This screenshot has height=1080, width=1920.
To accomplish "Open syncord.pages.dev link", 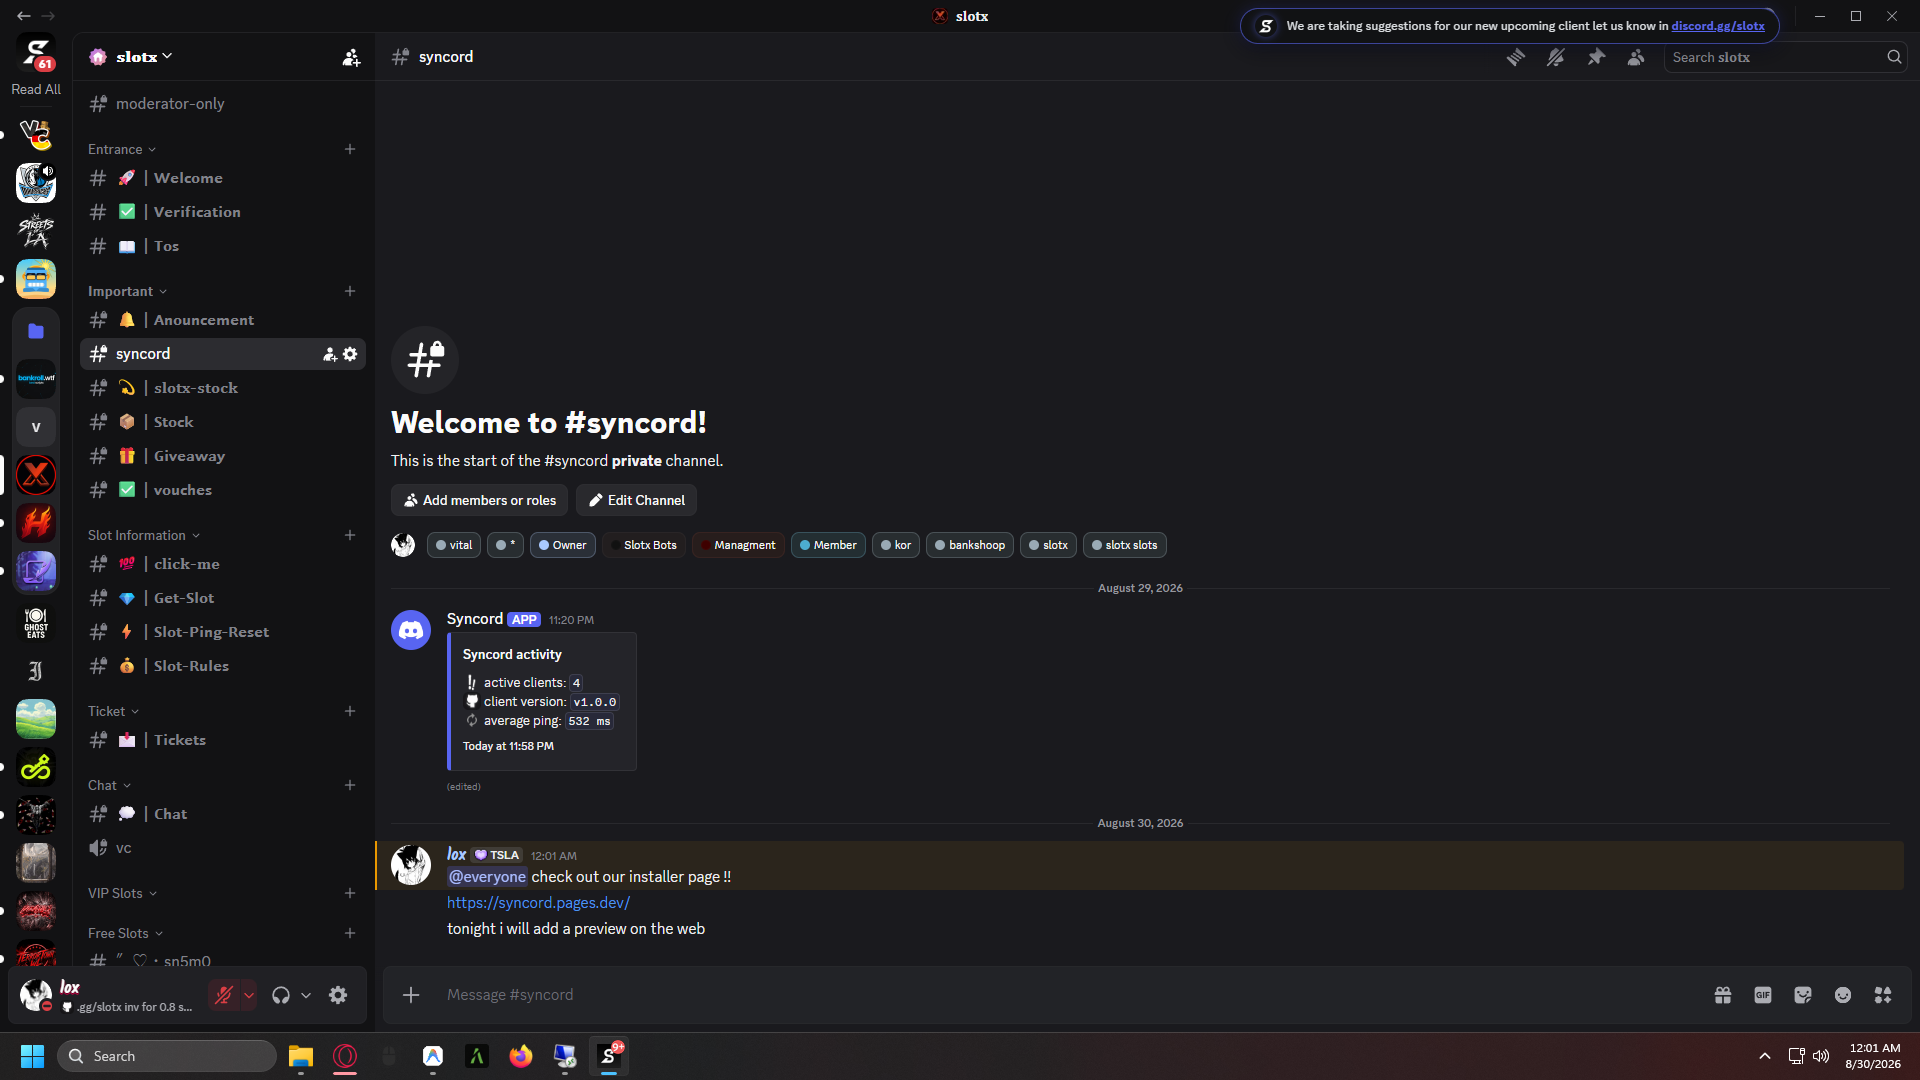I will 538,902.
